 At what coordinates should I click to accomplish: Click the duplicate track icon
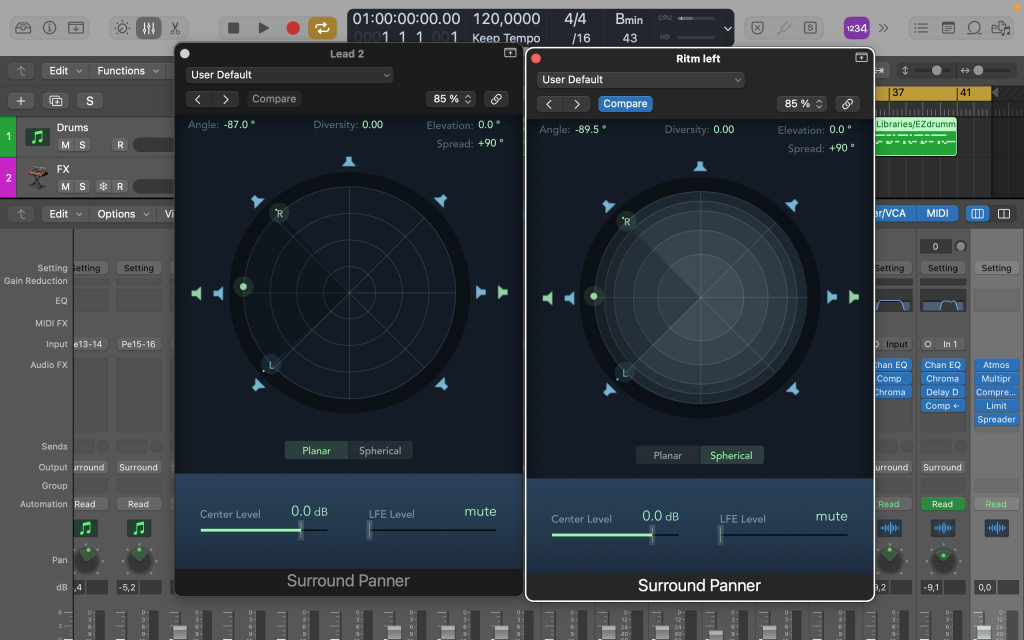[55, 101]
